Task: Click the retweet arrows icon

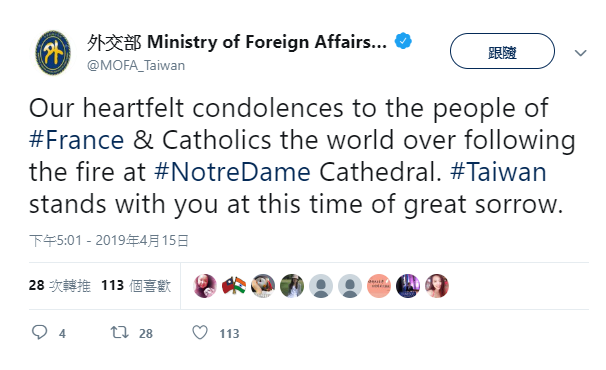Action: point(119,332)
